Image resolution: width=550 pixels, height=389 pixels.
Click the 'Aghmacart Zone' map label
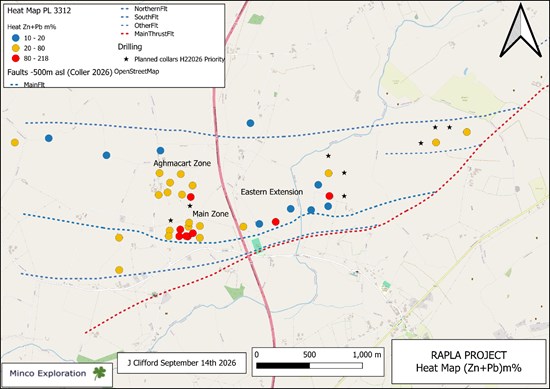click(x=182, y=163)
